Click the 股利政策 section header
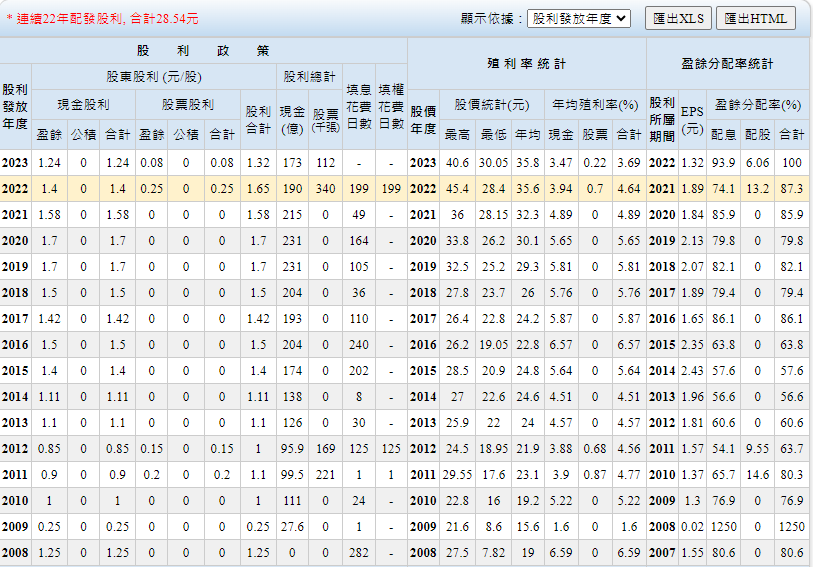Image resolution: width=813 pixels, height=567 pixels. [203, 50]
